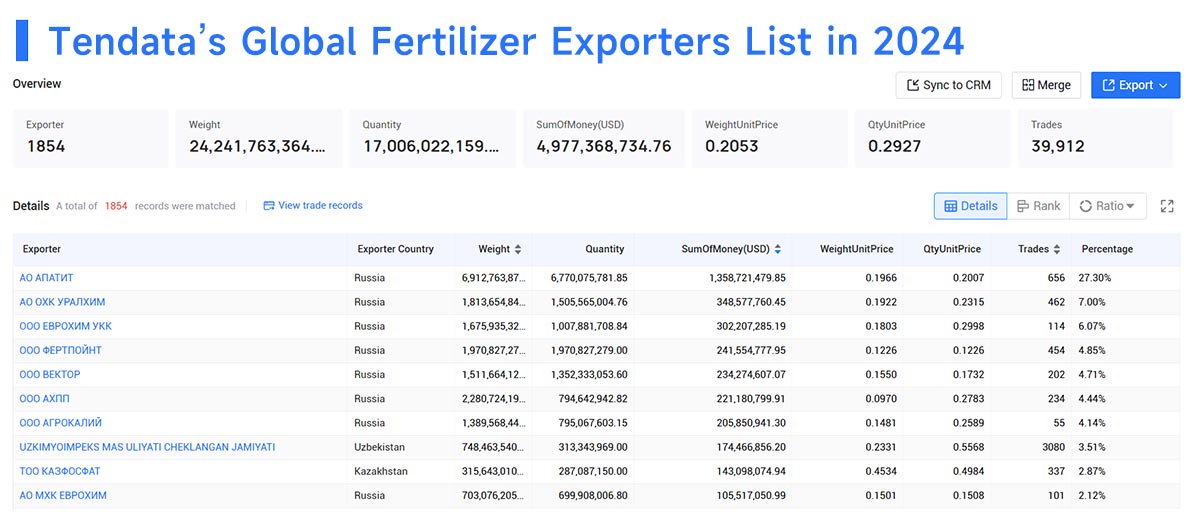
Task: Open the View trade records link
Action: click(x=313, y=206)
